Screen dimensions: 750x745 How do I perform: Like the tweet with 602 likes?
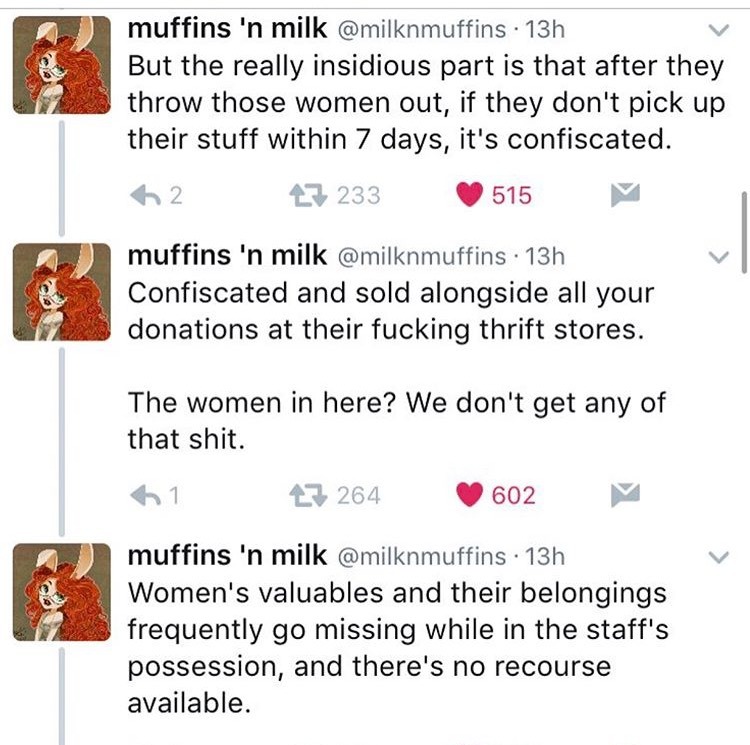pos(470,495)
